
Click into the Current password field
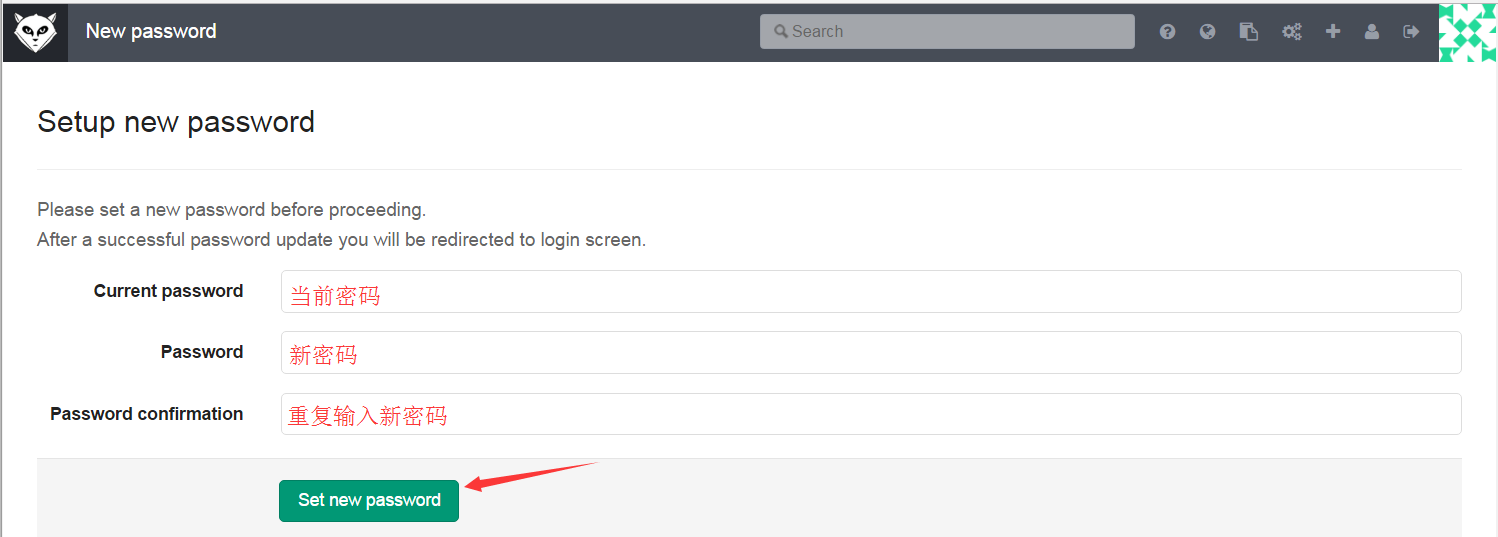pyautogui.click(x=870, y=292)
